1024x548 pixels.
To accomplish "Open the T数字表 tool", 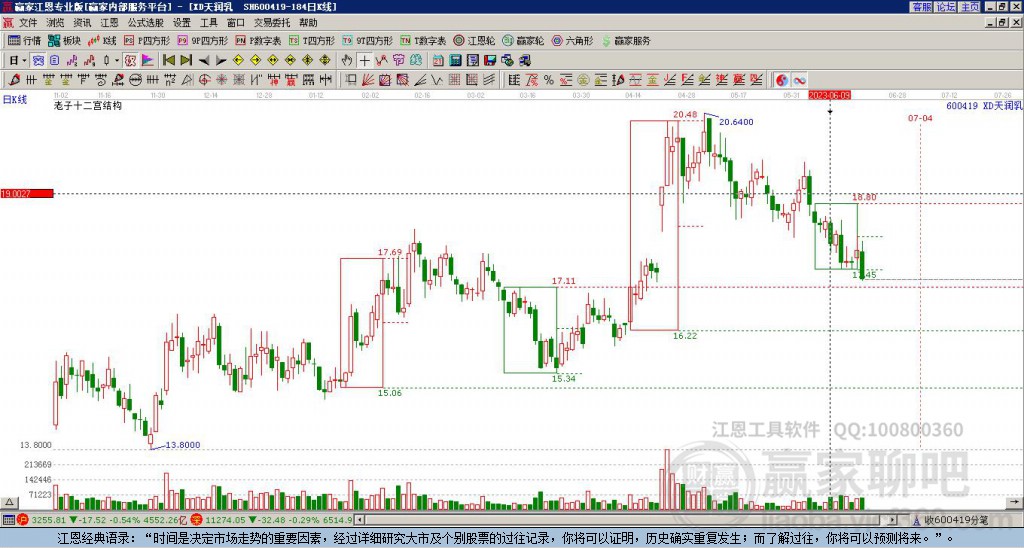I will pyautogui.click(x=423, y=40).
